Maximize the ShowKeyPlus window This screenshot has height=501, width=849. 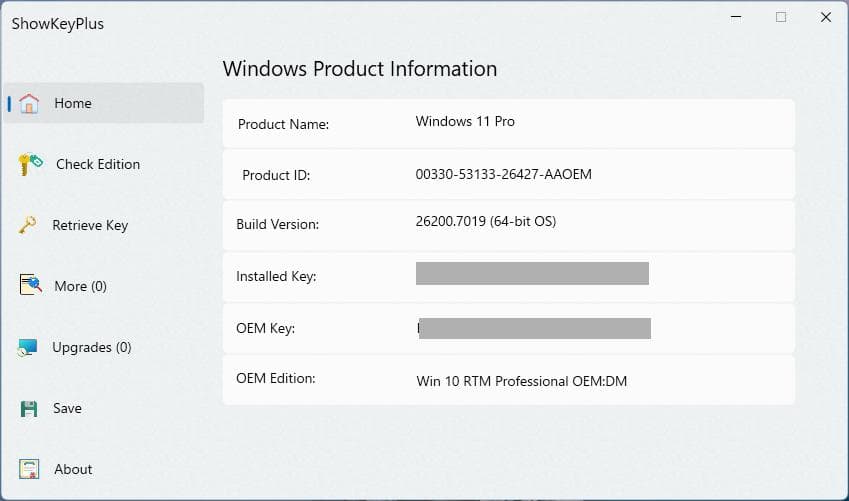click(781, 17)
